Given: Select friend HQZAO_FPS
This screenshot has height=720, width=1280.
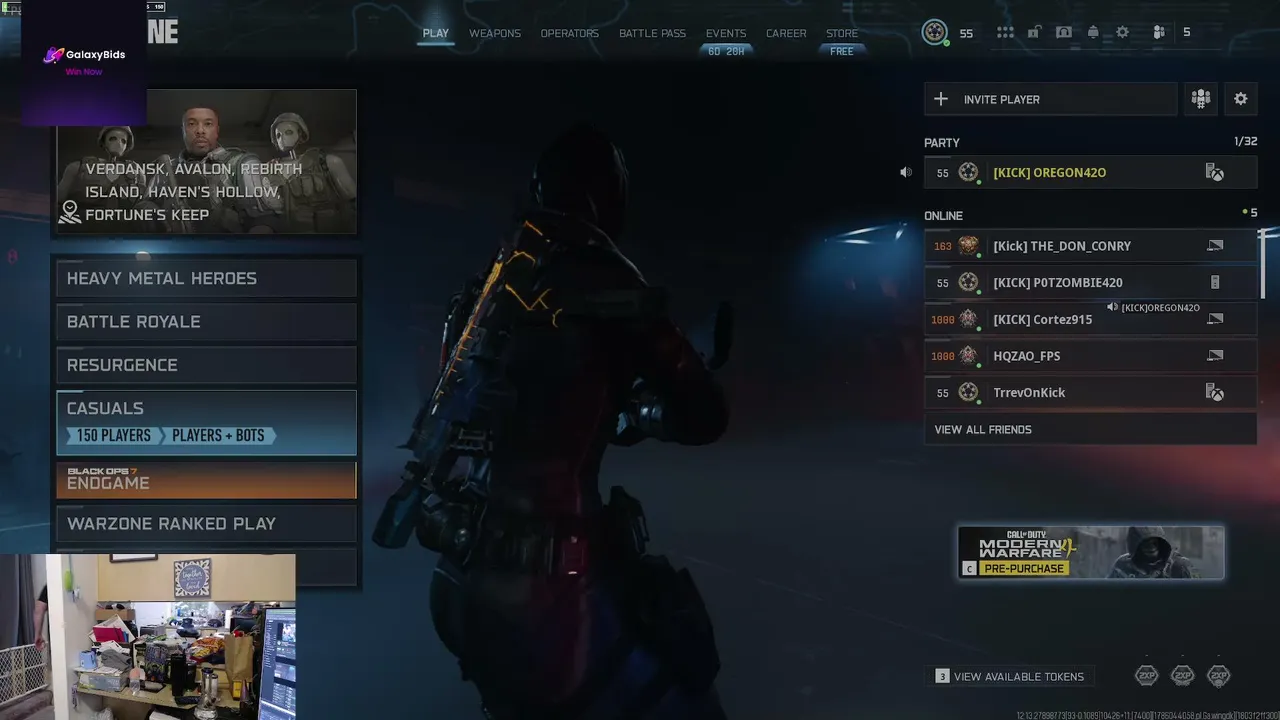Looking at the screenshot, I should click(x=1090, y=356).
